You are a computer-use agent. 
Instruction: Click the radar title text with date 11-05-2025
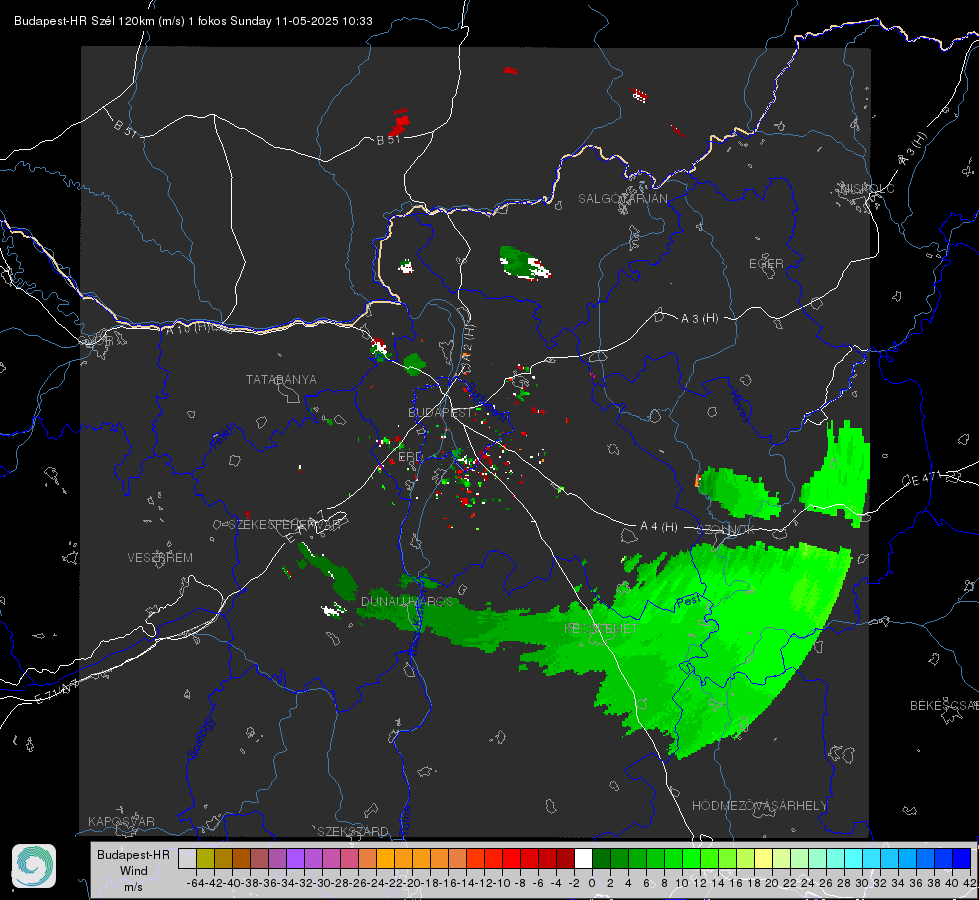(193, 21)
